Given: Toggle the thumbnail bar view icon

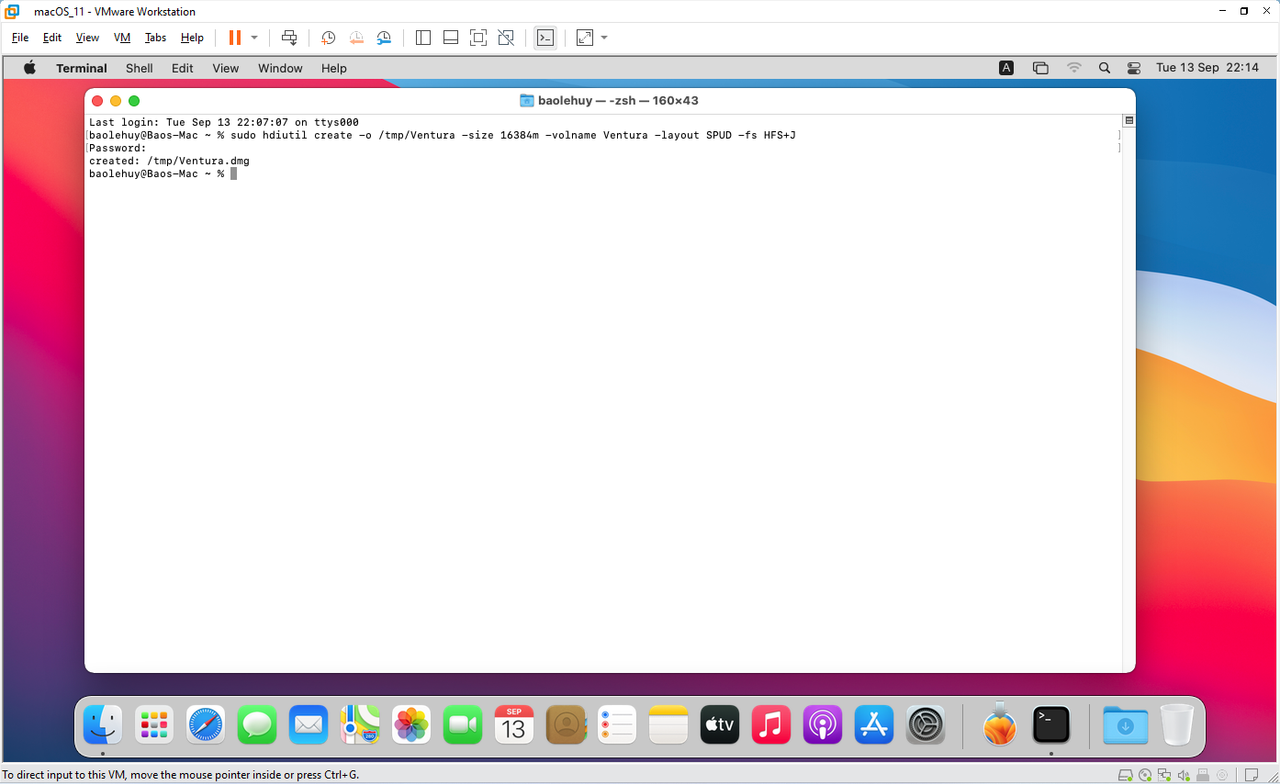Looking at the screenshot, I should point(451,38).
